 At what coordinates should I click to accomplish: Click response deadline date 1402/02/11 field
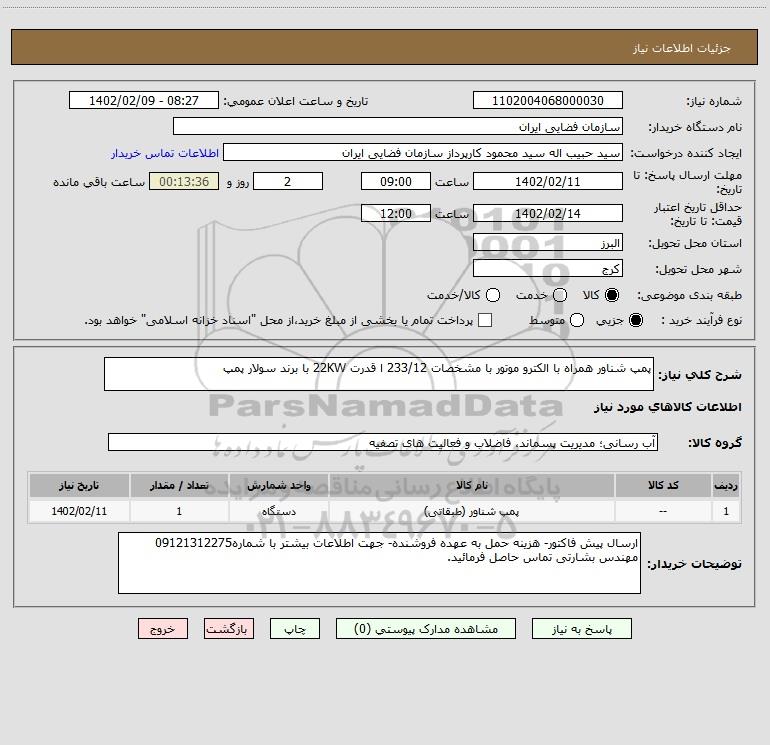(x=548, y=181)
